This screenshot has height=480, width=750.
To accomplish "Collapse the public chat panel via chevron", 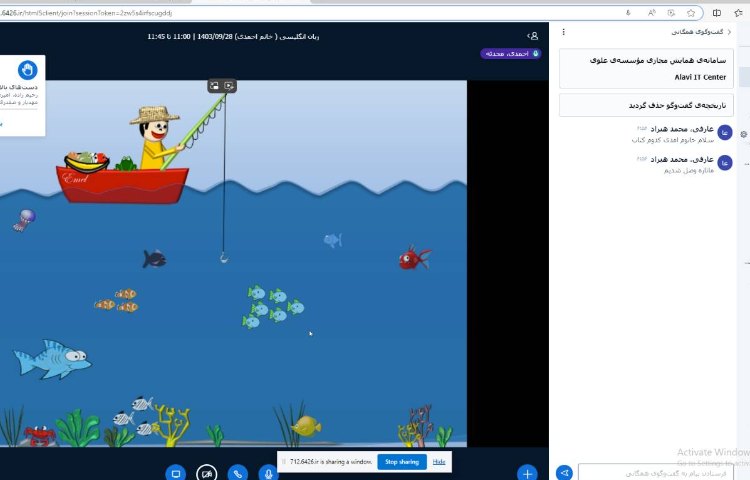I will (729, 32).
